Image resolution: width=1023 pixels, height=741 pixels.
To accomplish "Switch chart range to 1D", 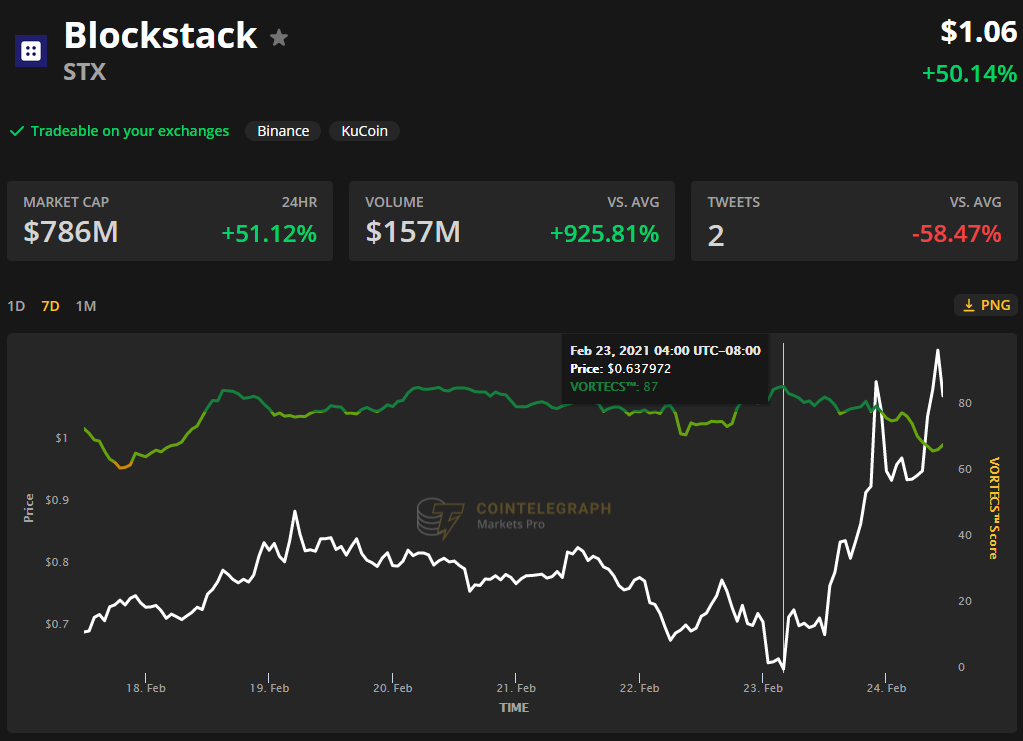I will click(x=16, y=306).
